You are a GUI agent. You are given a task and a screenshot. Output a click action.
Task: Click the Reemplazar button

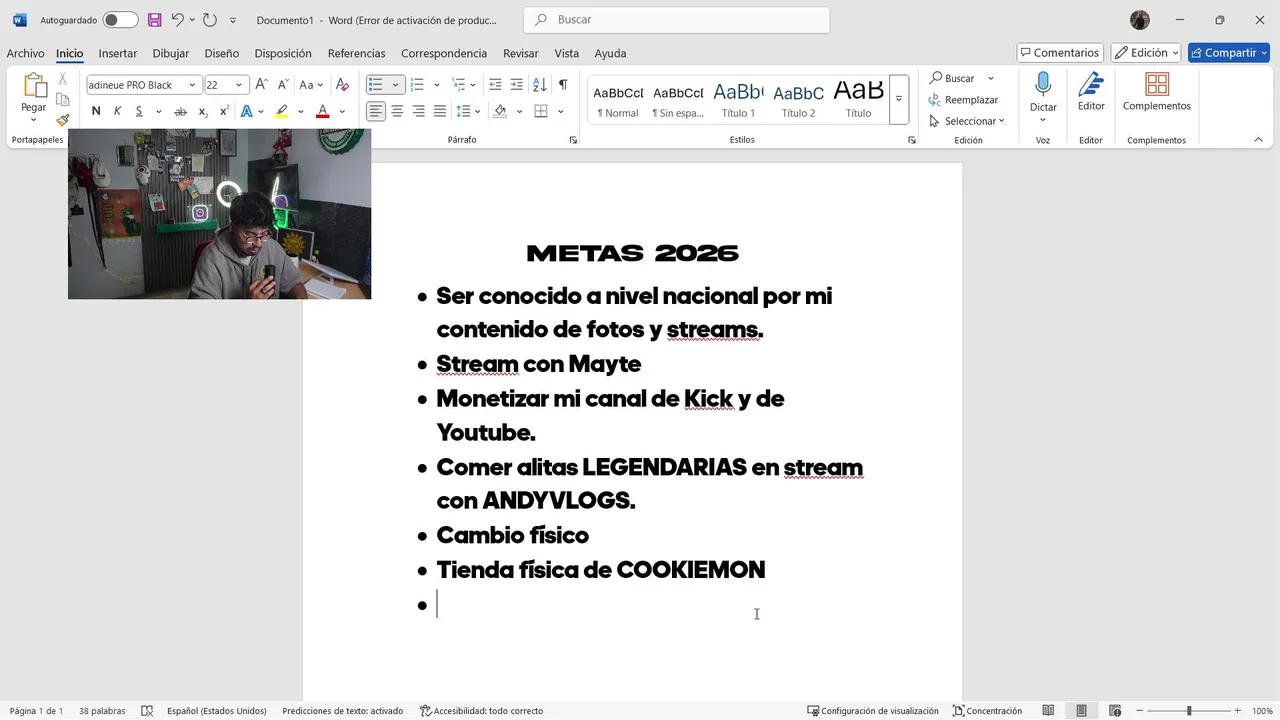(963, 100)
